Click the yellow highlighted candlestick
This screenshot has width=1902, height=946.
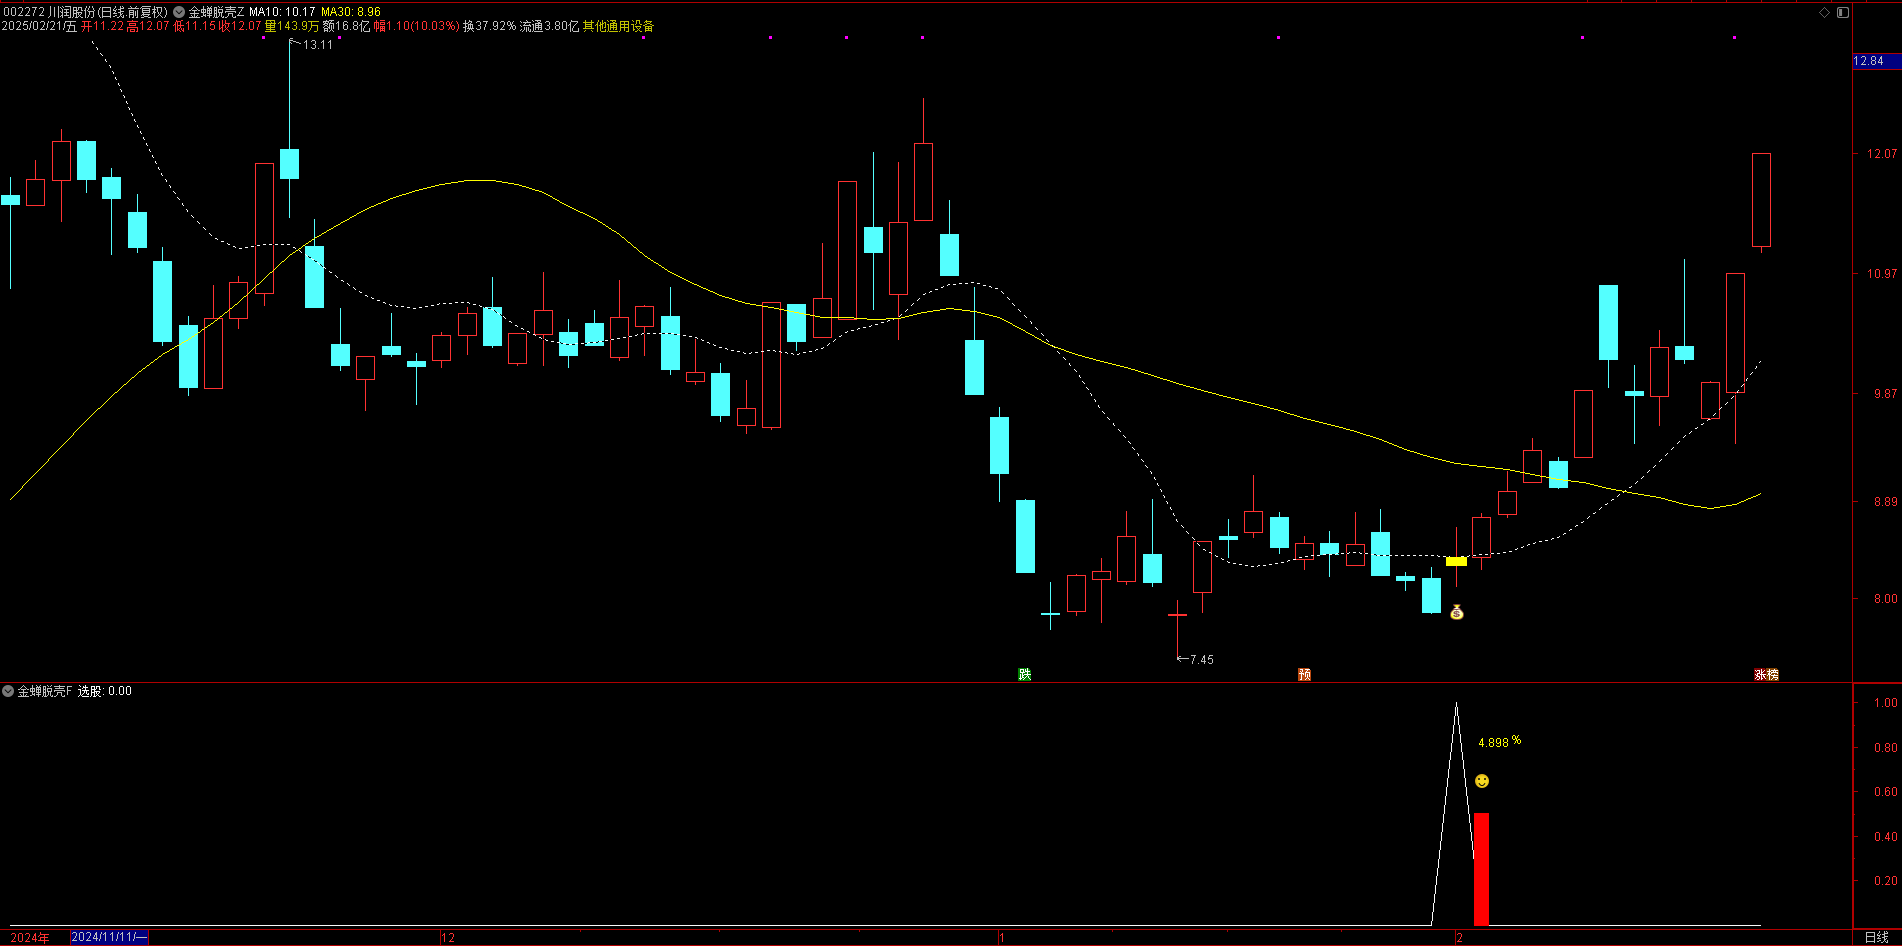point(1456,562)
